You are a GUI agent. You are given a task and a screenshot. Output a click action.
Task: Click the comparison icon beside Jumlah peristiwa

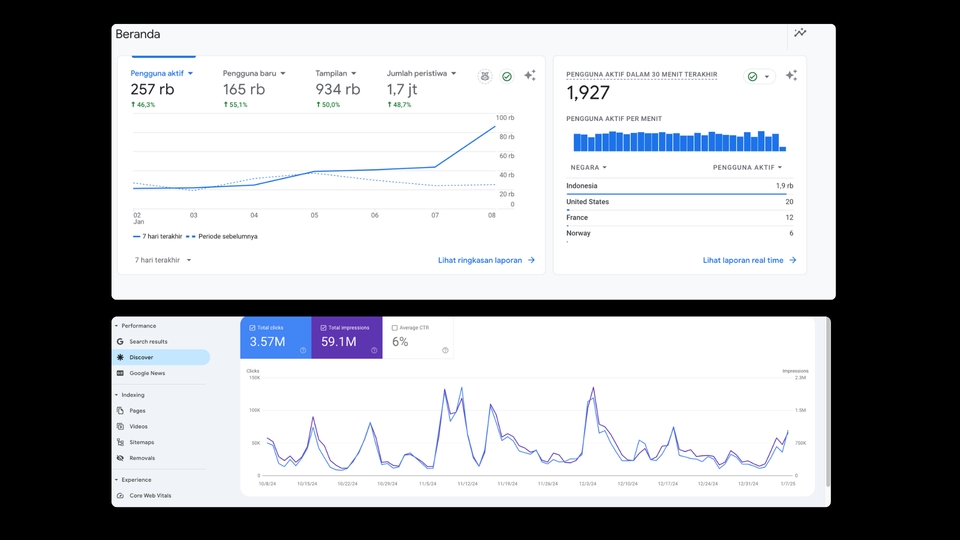(485, 77)
